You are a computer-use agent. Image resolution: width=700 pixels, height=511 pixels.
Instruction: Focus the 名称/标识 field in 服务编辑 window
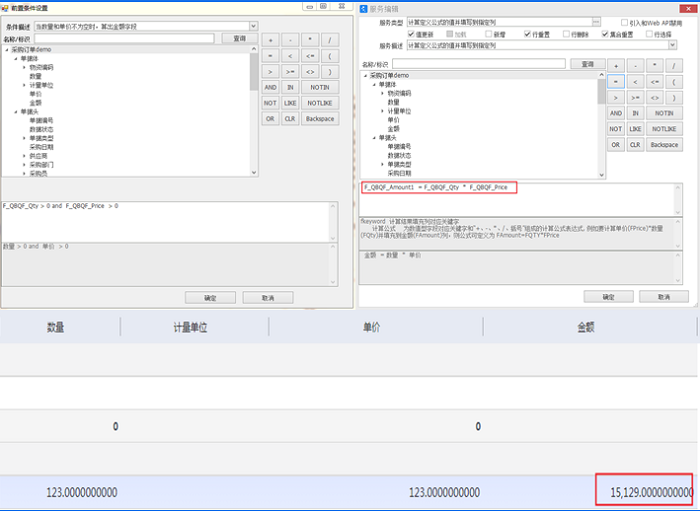479,64
